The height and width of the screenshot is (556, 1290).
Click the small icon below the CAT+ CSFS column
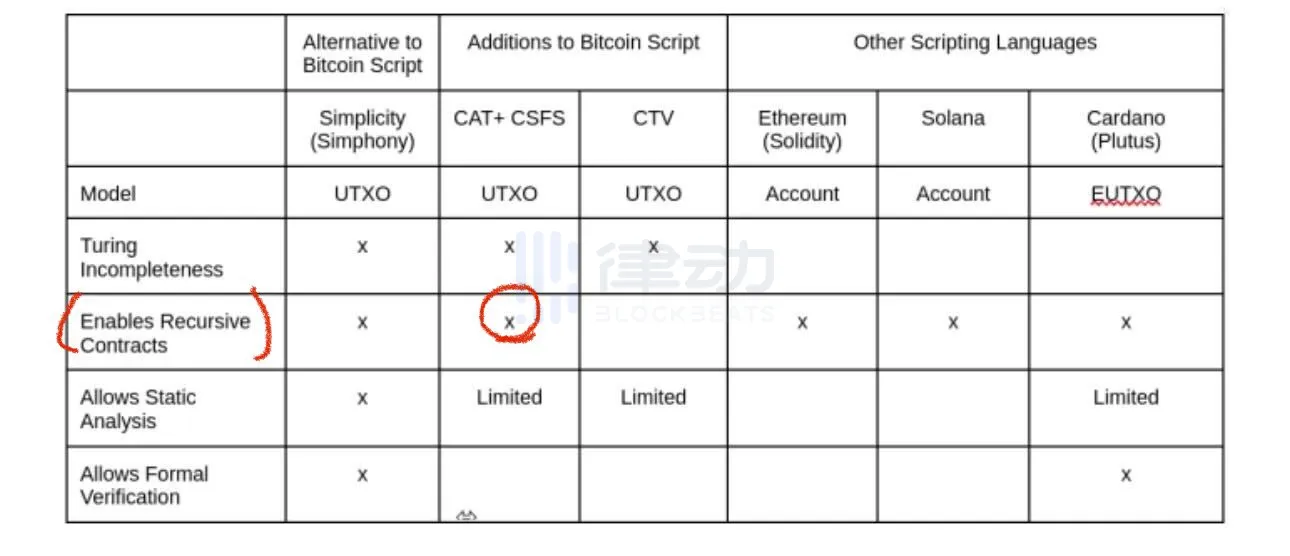tap(466, 516)
